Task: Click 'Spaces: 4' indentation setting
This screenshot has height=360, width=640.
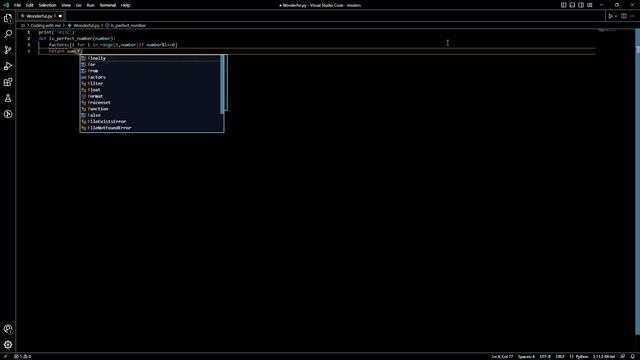Action: 526,356
